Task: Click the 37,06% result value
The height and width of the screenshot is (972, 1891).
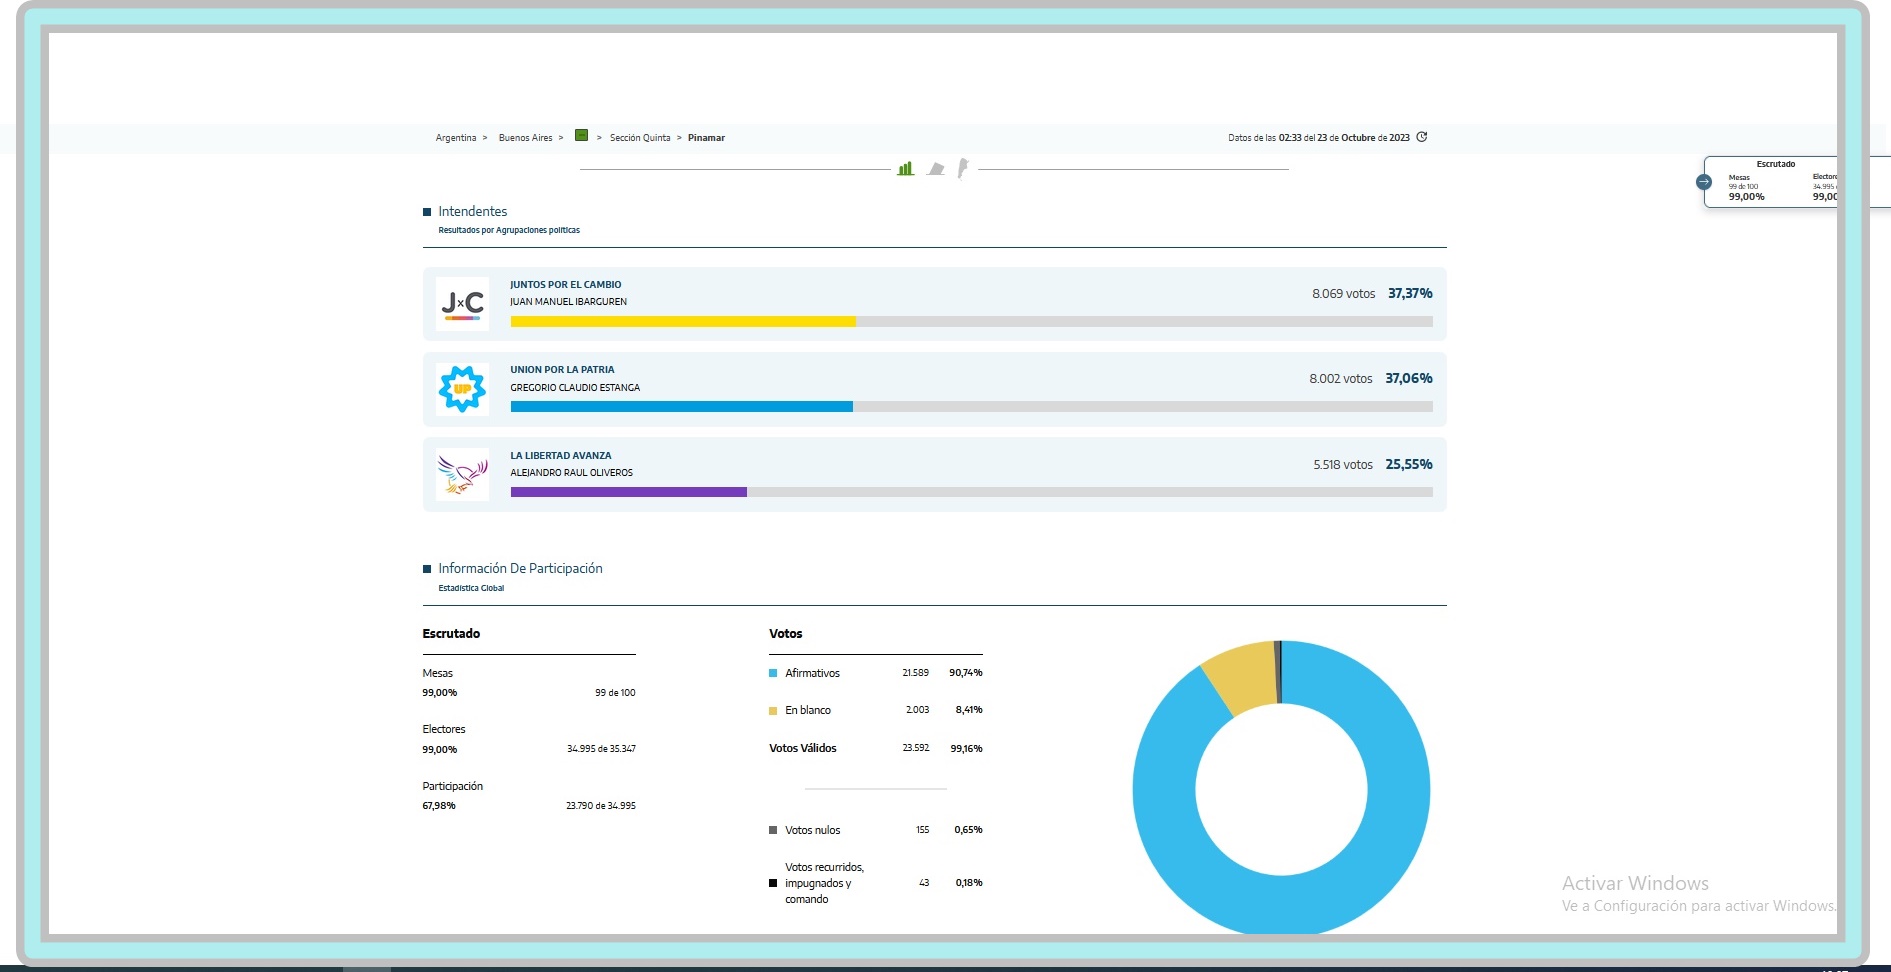Action: (x=1409, y=378)
